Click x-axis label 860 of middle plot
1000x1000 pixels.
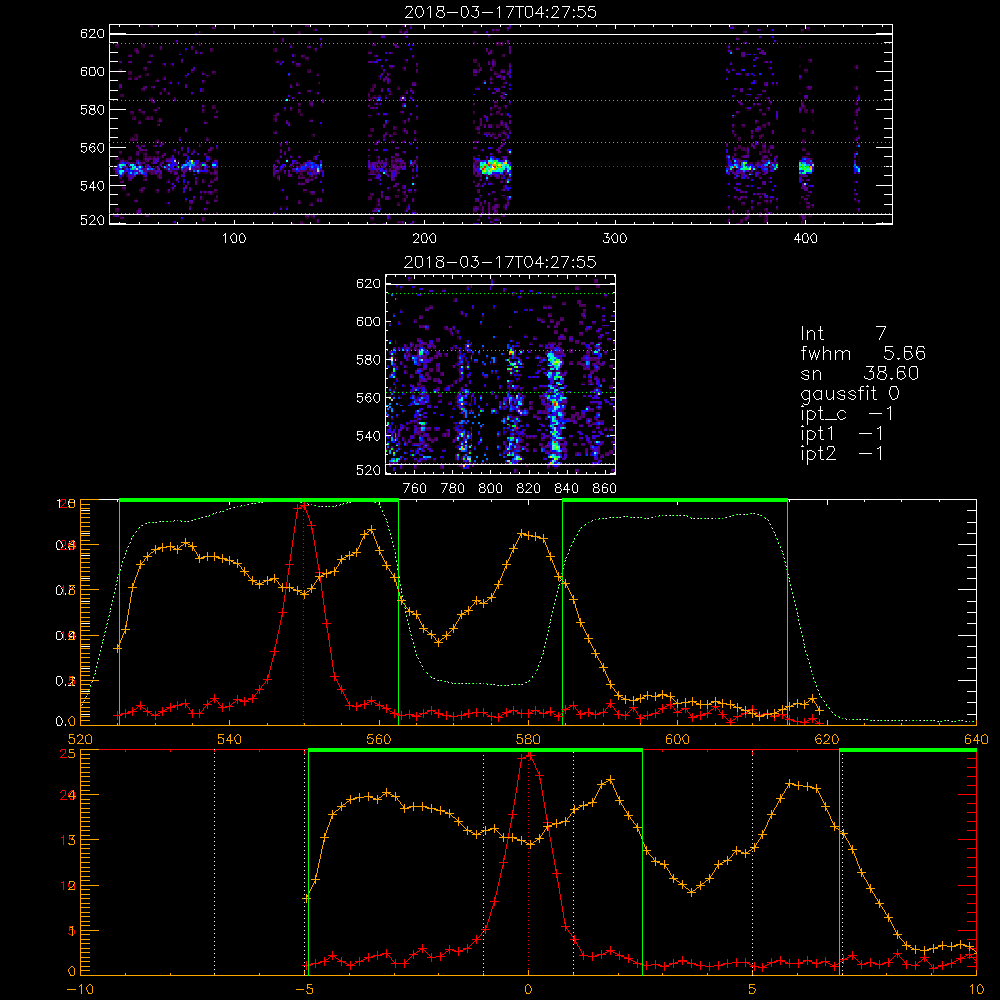pyautogui.click(x=605, y=489)
